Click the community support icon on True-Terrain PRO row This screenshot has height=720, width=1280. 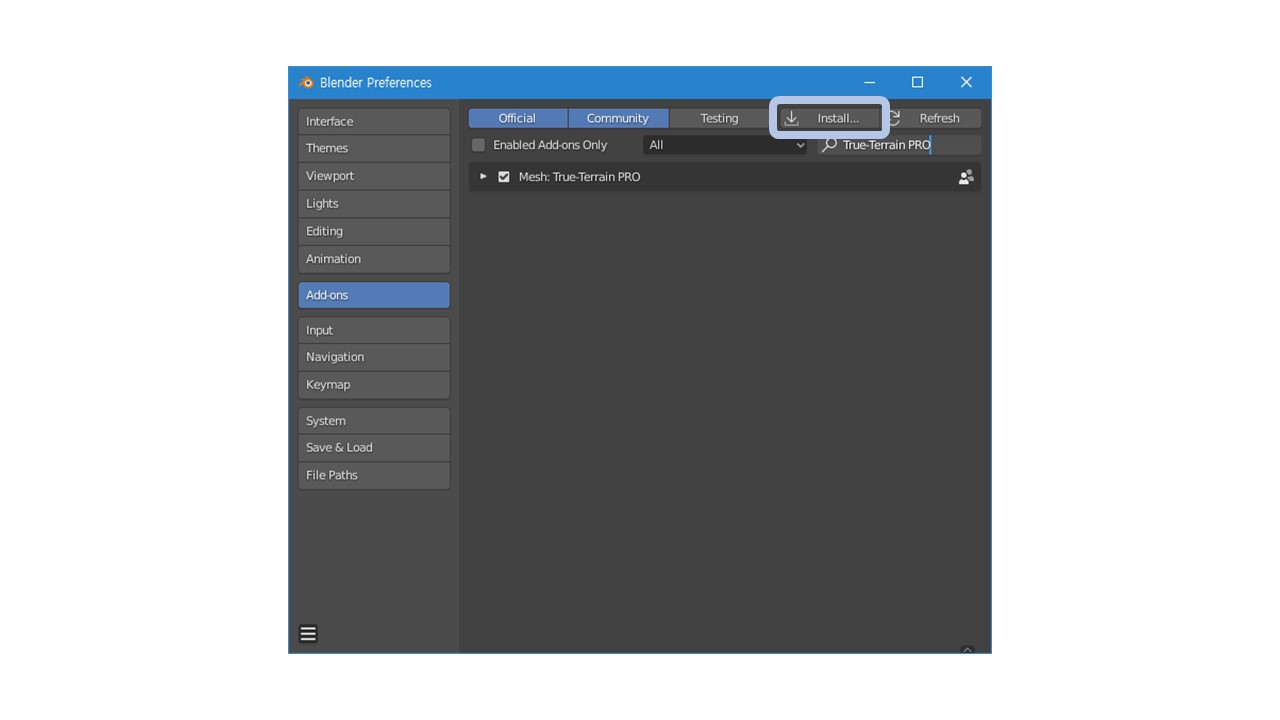[966, 177]
